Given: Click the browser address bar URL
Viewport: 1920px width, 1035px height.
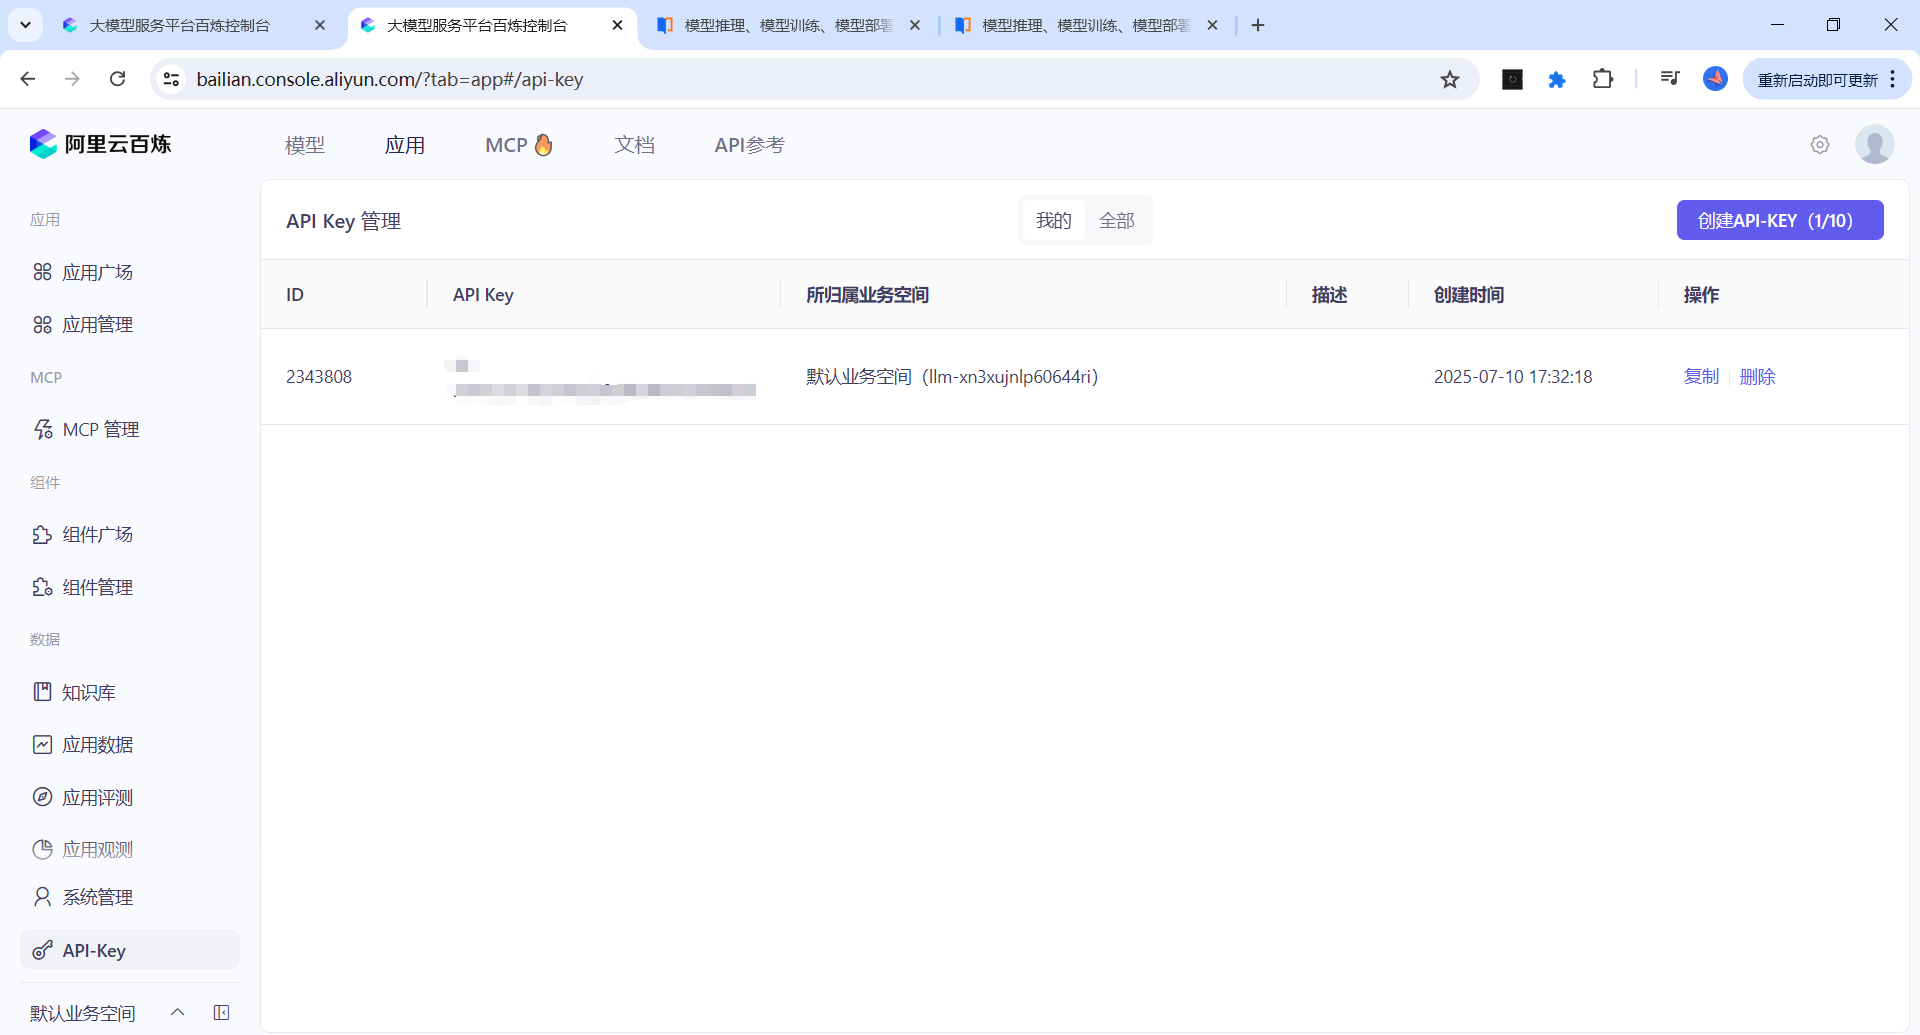Looking at the screenshot, I should tap(390, 79).
